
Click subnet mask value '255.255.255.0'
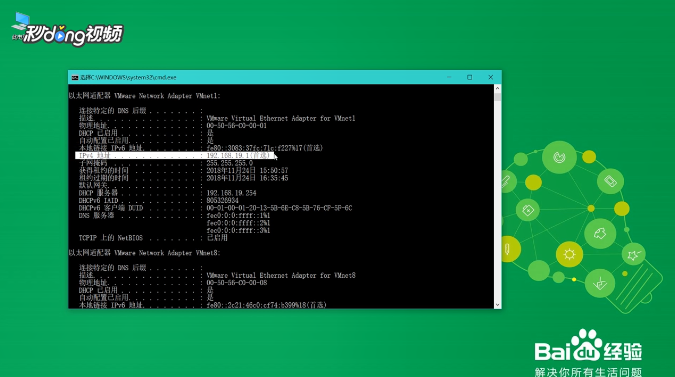(x=229, y=163)
